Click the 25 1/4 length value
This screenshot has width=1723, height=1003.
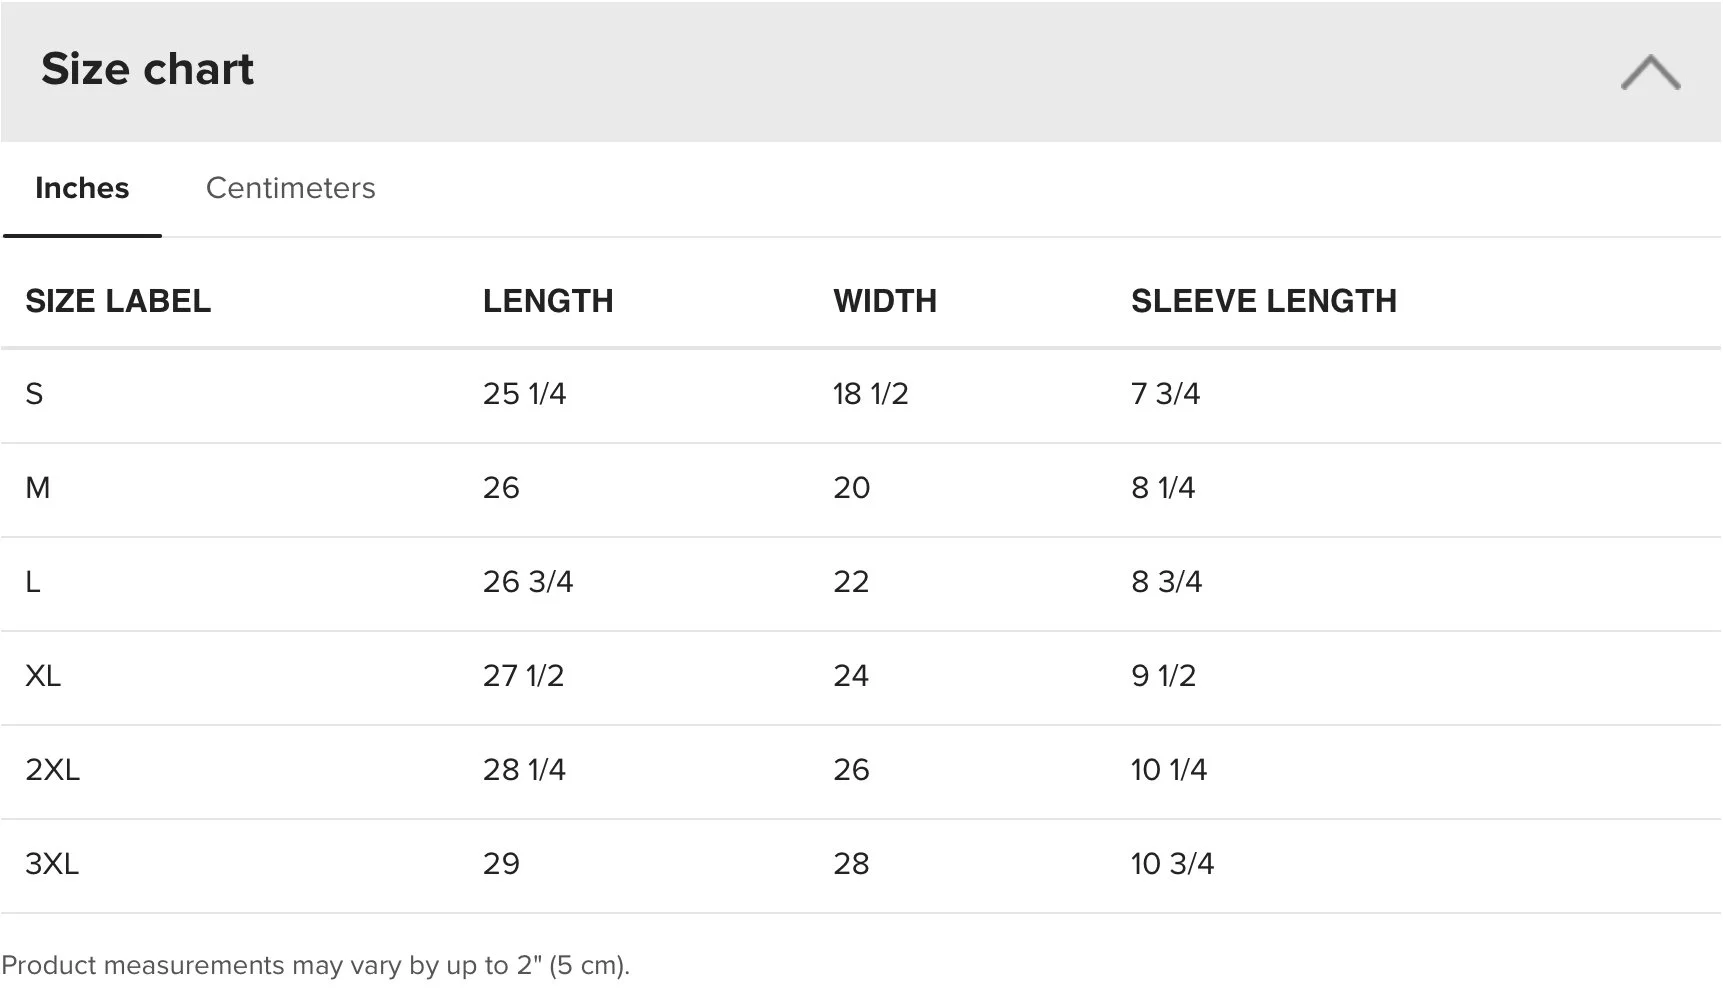pos(524,394)
